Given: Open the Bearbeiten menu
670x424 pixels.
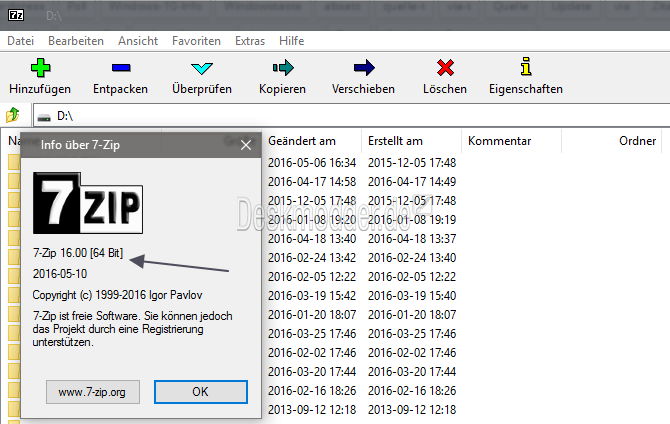Looking at the screenshot, I should pos(76,41).
